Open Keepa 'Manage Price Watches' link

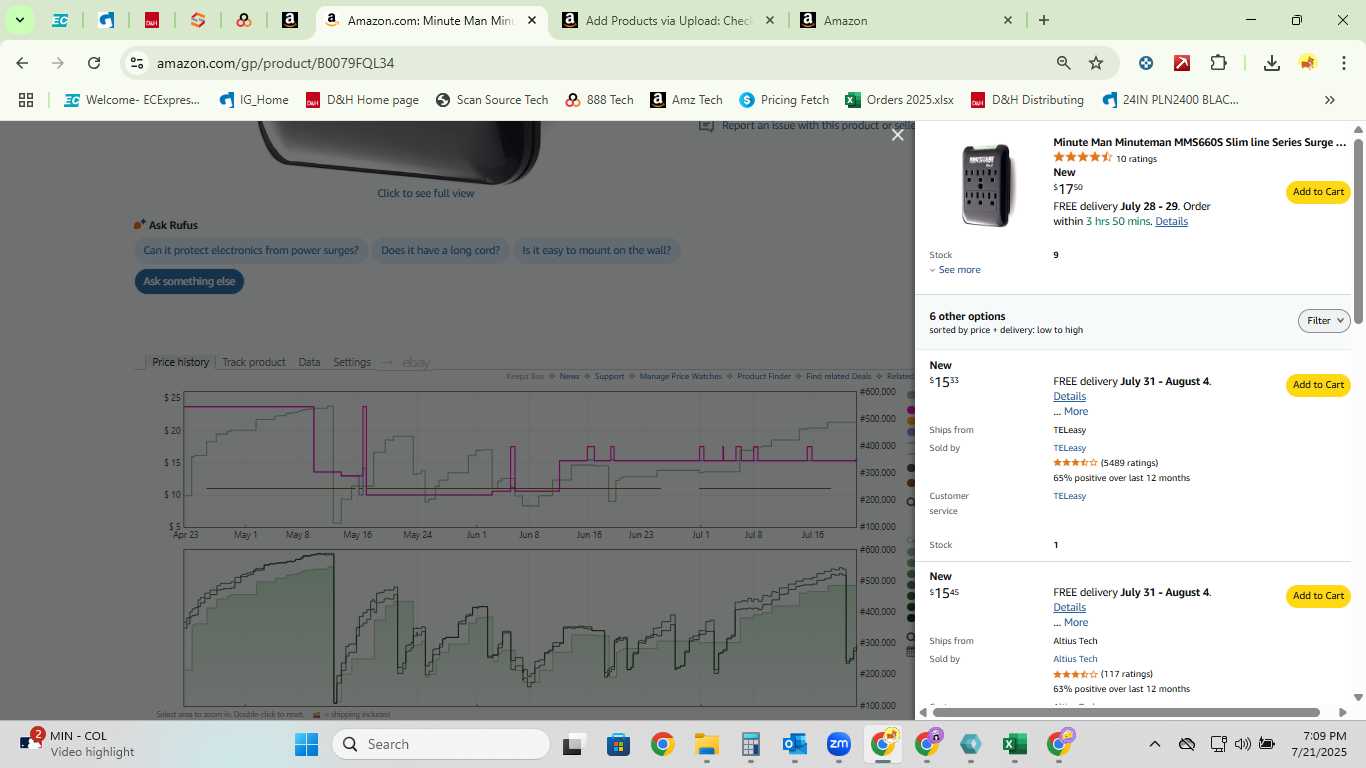[680, 376]
